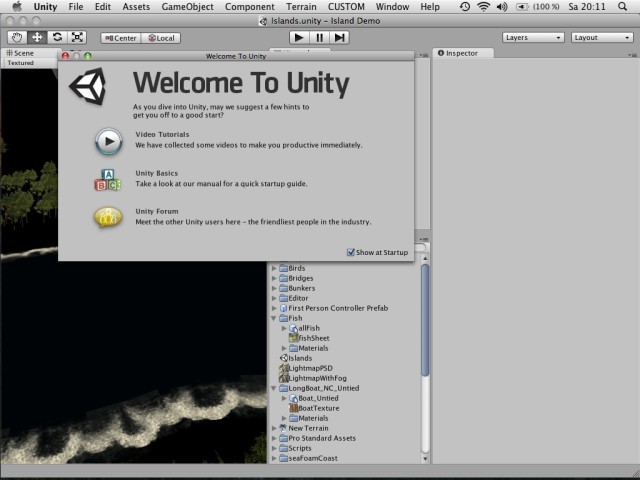Open the Assets menu

click(136, 7)
